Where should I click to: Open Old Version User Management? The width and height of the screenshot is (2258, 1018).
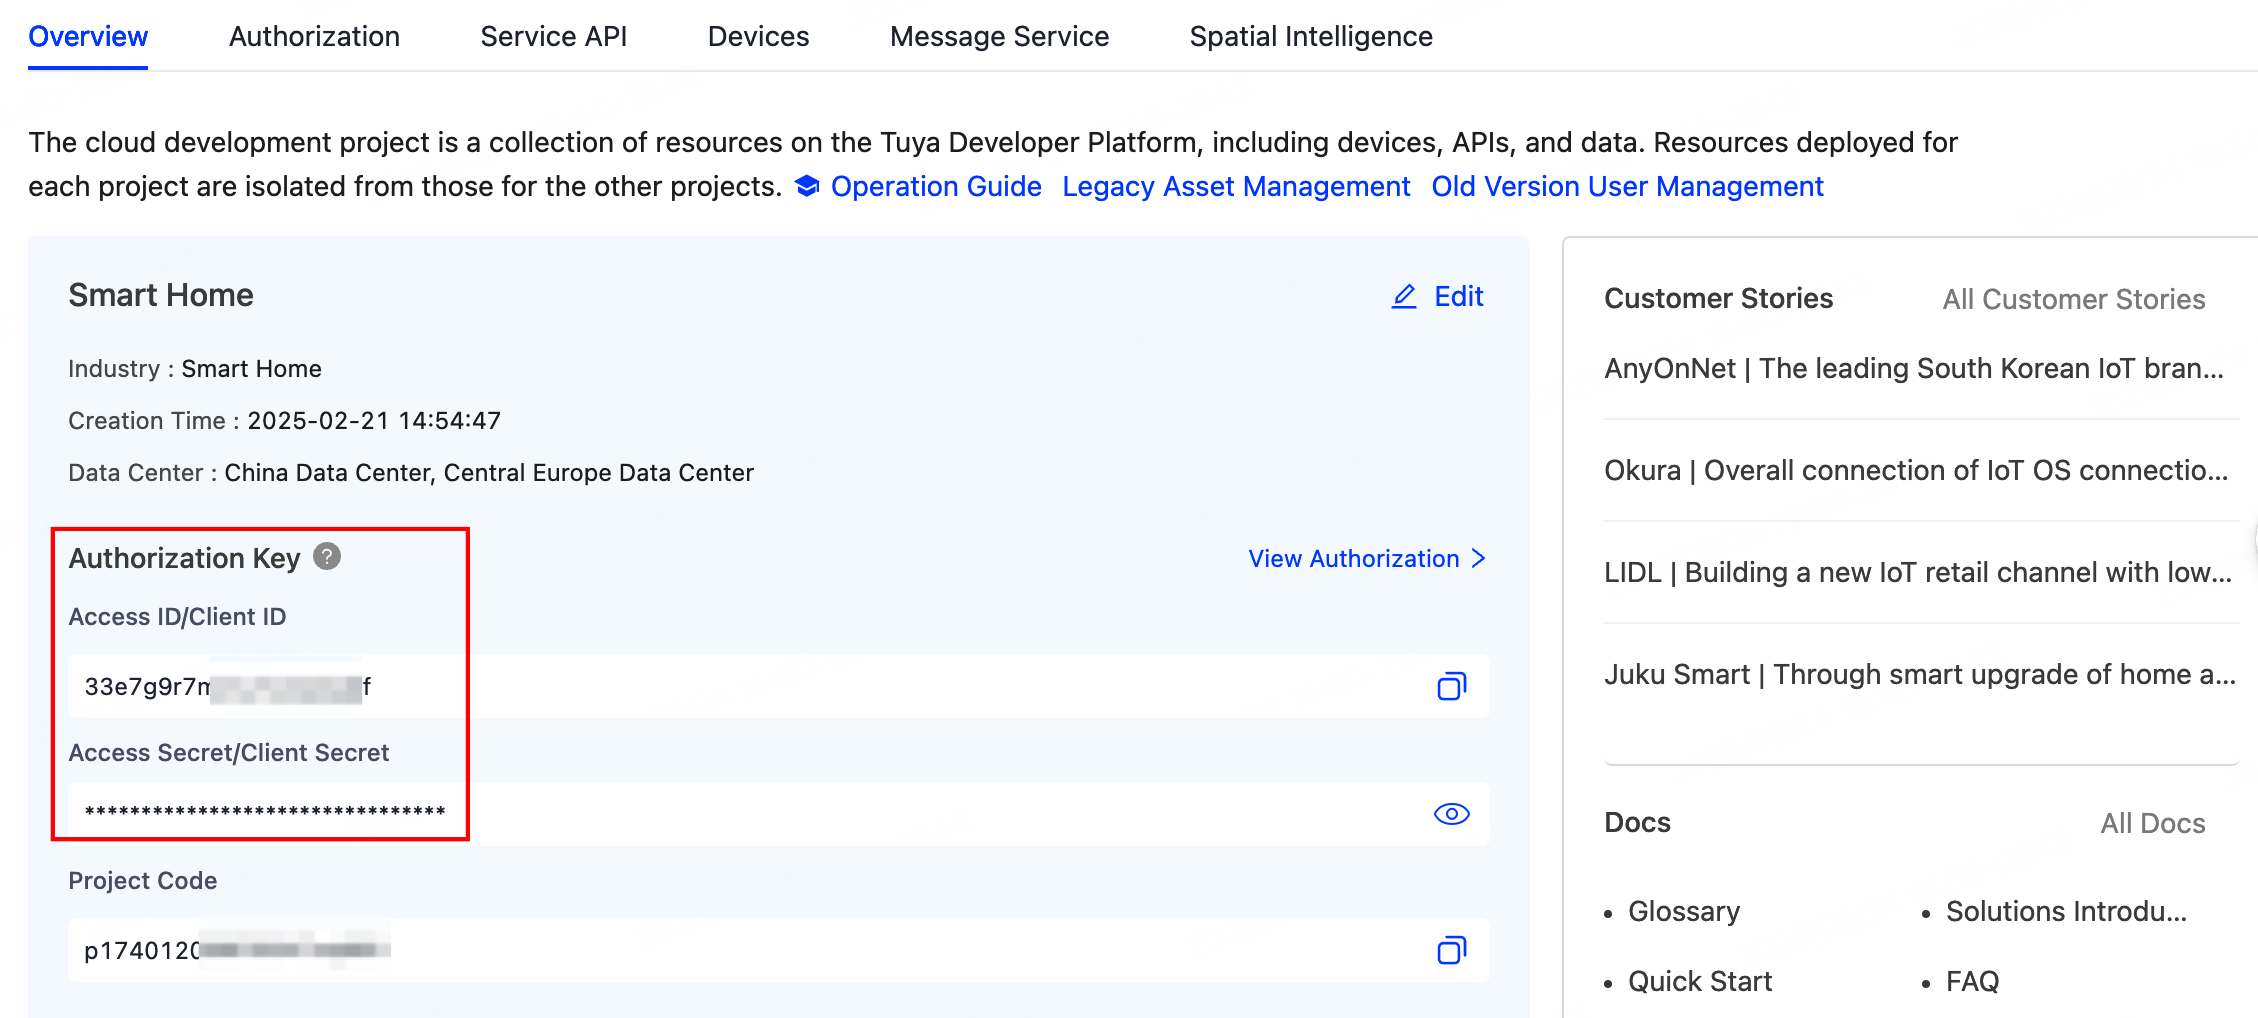1627,186
